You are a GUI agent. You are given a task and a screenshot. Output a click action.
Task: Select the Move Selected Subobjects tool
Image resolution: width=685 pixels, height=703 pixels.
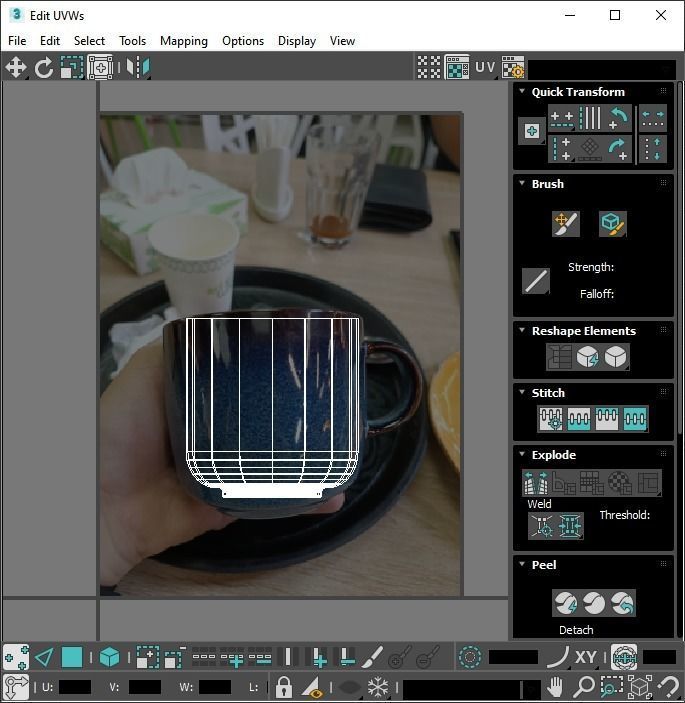tap(16, 67)
